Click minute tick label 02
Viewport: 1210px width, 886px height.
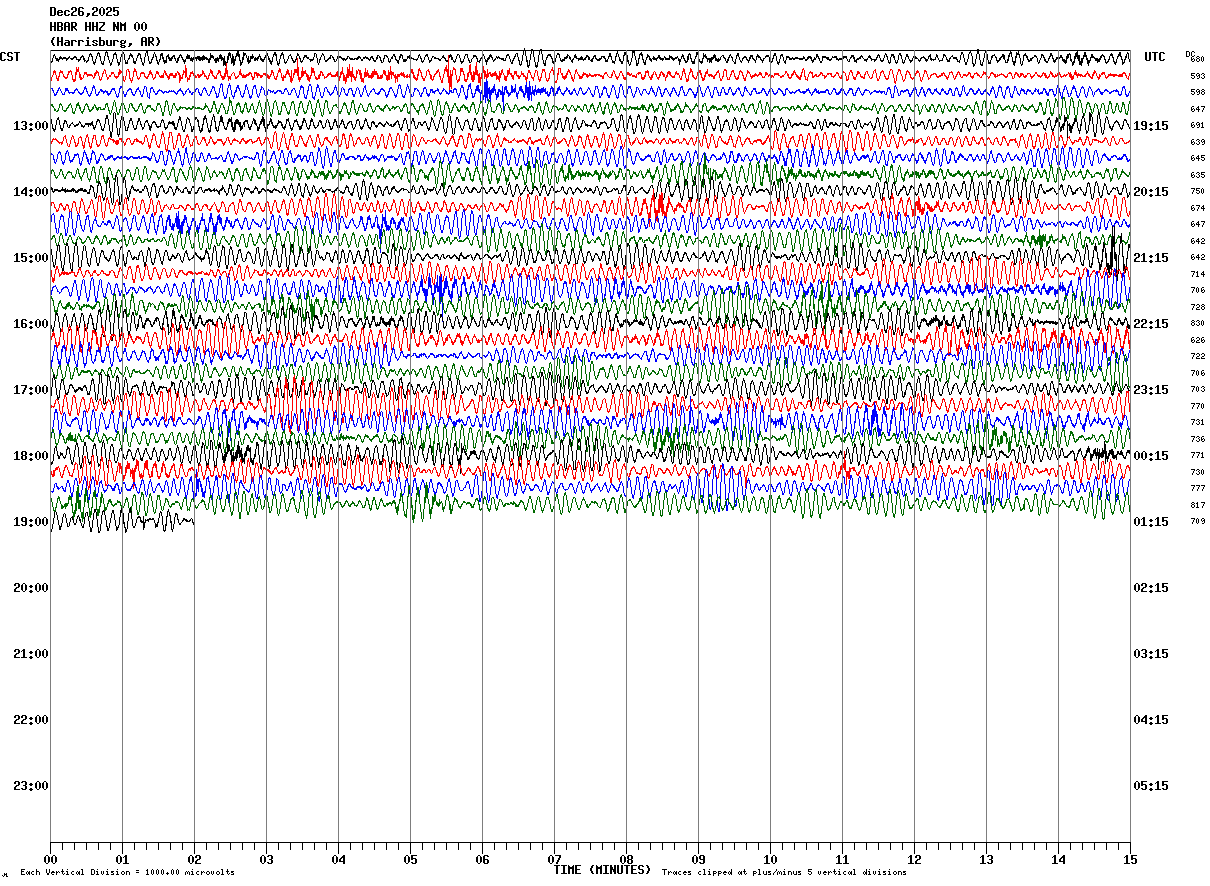(x=194, y=859)
